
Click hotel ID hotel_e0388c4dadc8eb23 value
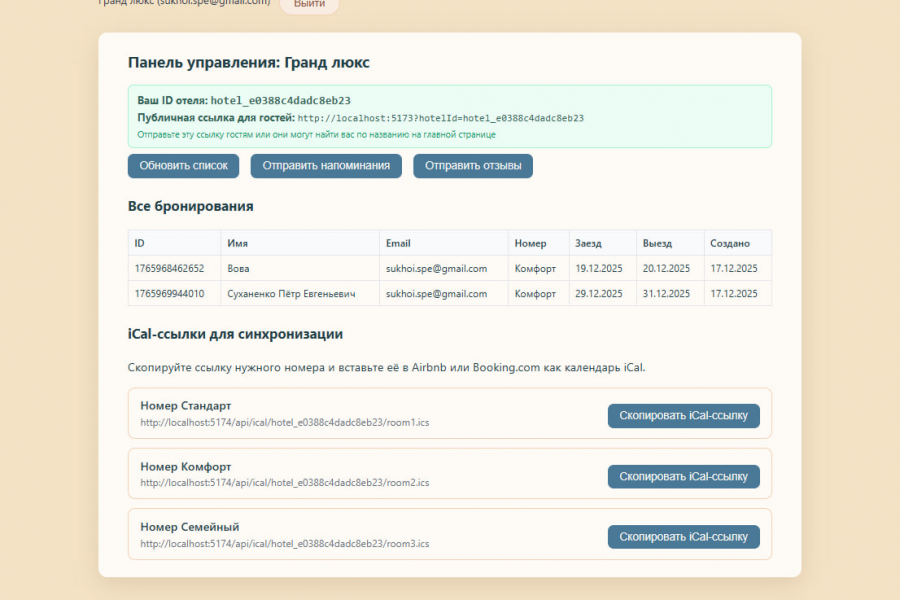pyautogui.click(x=281, y=100)
